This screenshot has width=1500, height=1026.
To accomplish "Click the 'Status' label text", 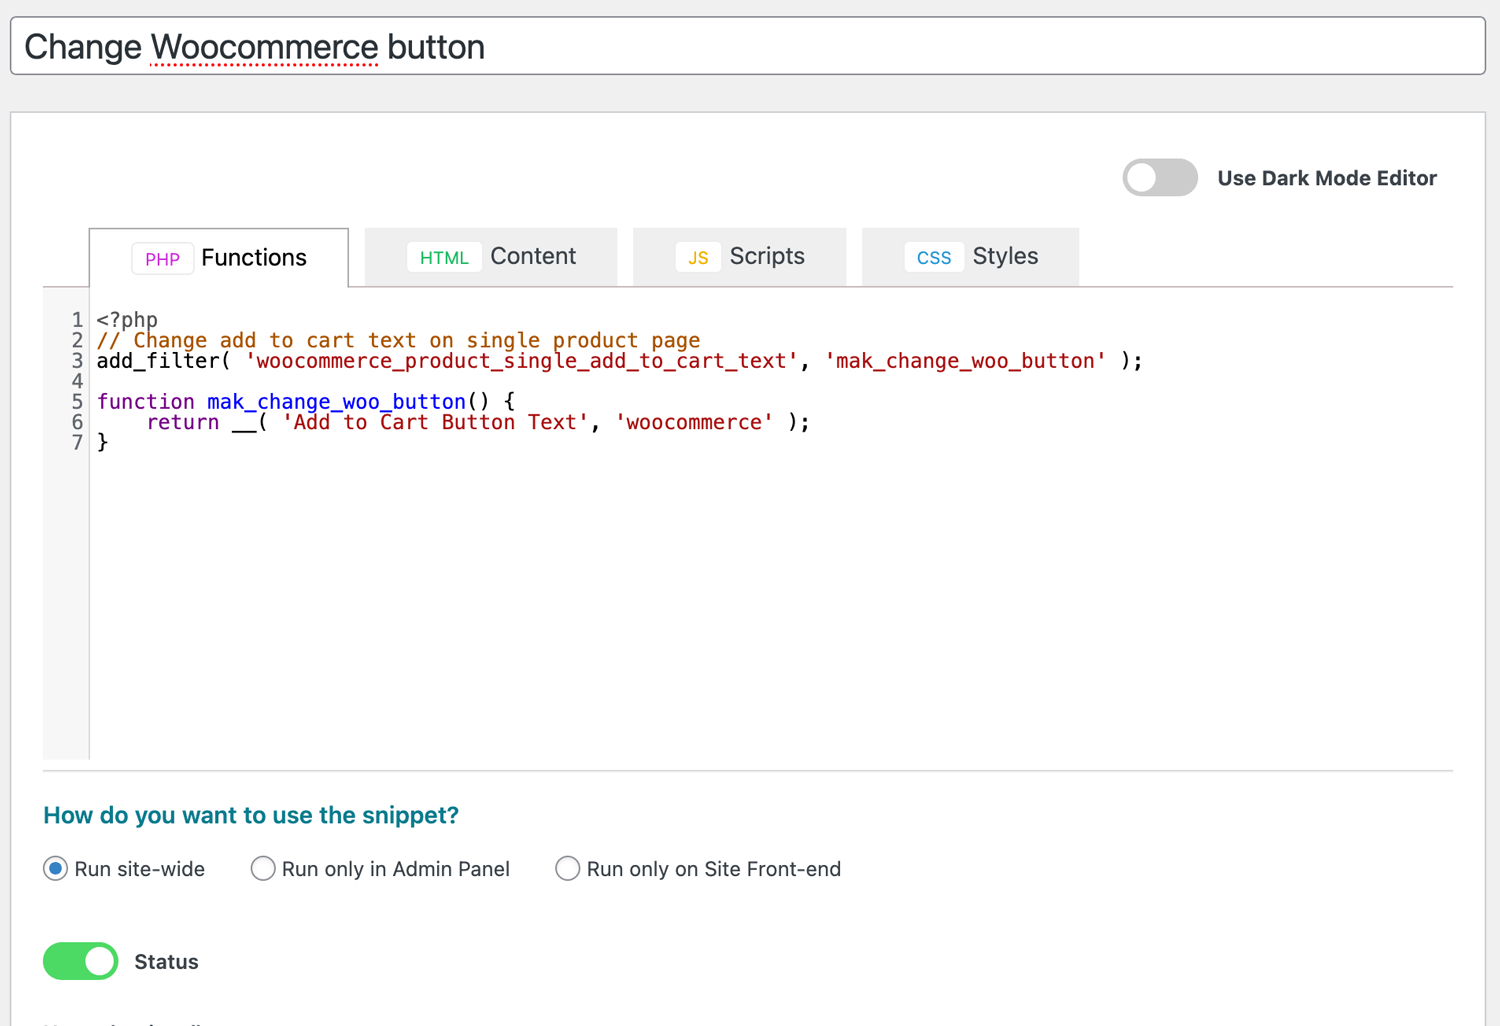I will (x=166, y=962).
